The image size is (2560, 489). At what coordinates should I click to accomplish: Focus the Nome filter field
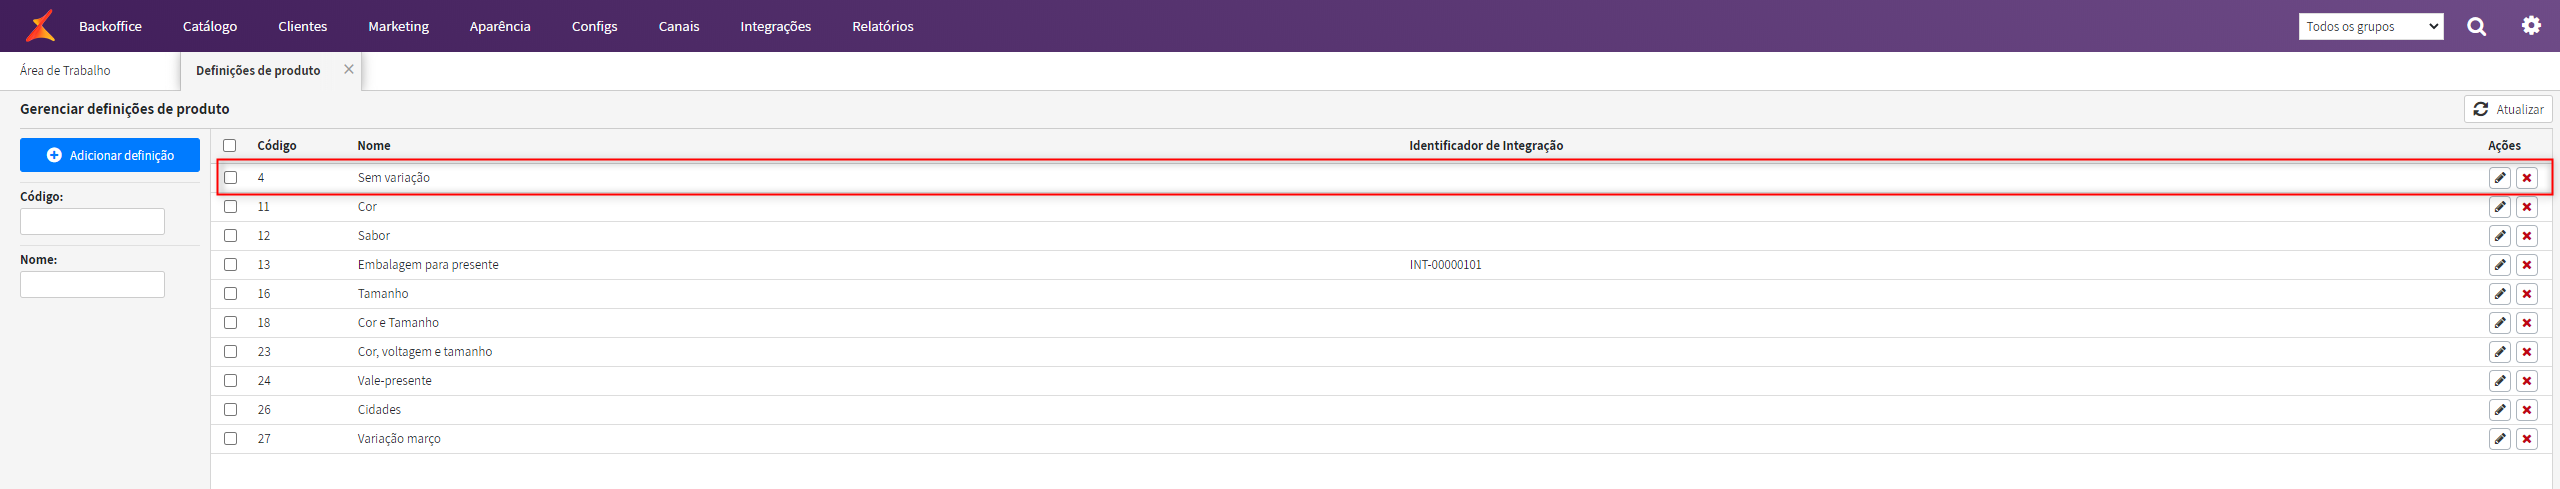tap(92, 284)
